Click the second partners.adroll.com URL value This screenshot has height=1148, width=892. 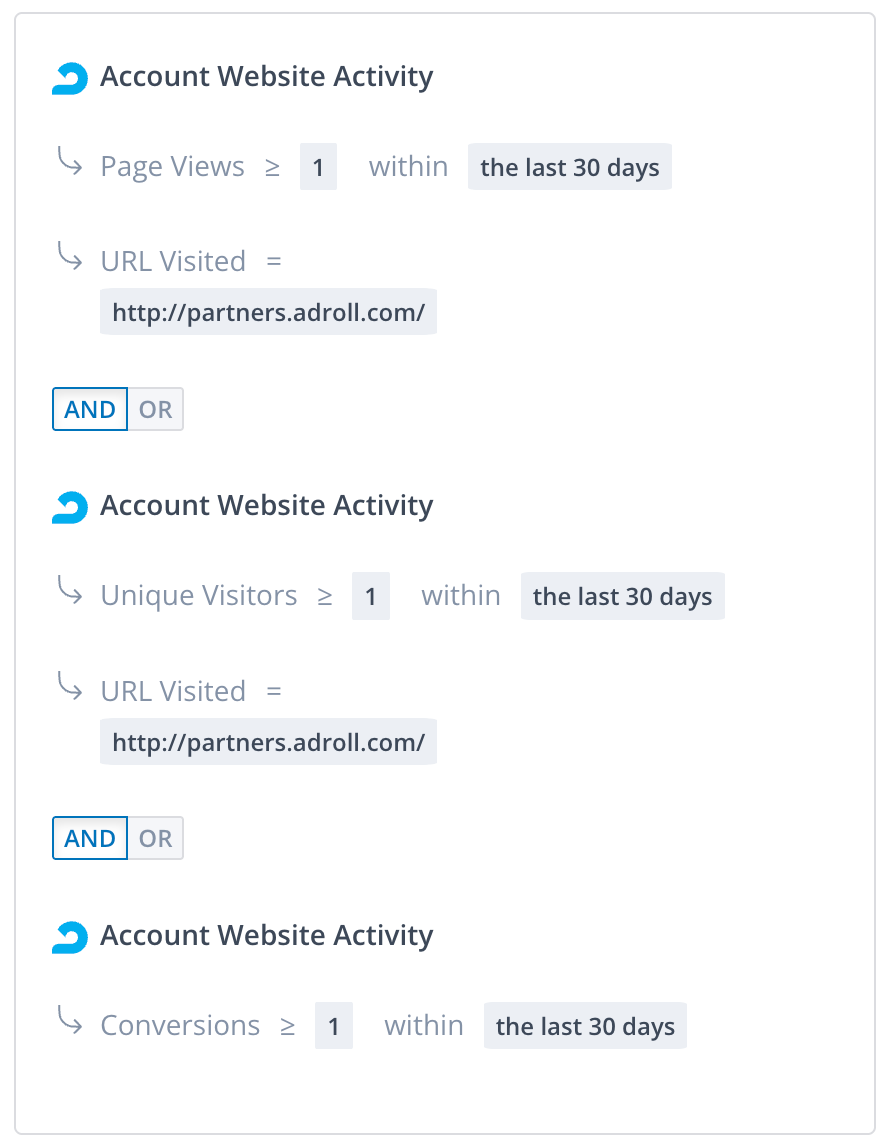pyautogui.click(x=268, y=743)
